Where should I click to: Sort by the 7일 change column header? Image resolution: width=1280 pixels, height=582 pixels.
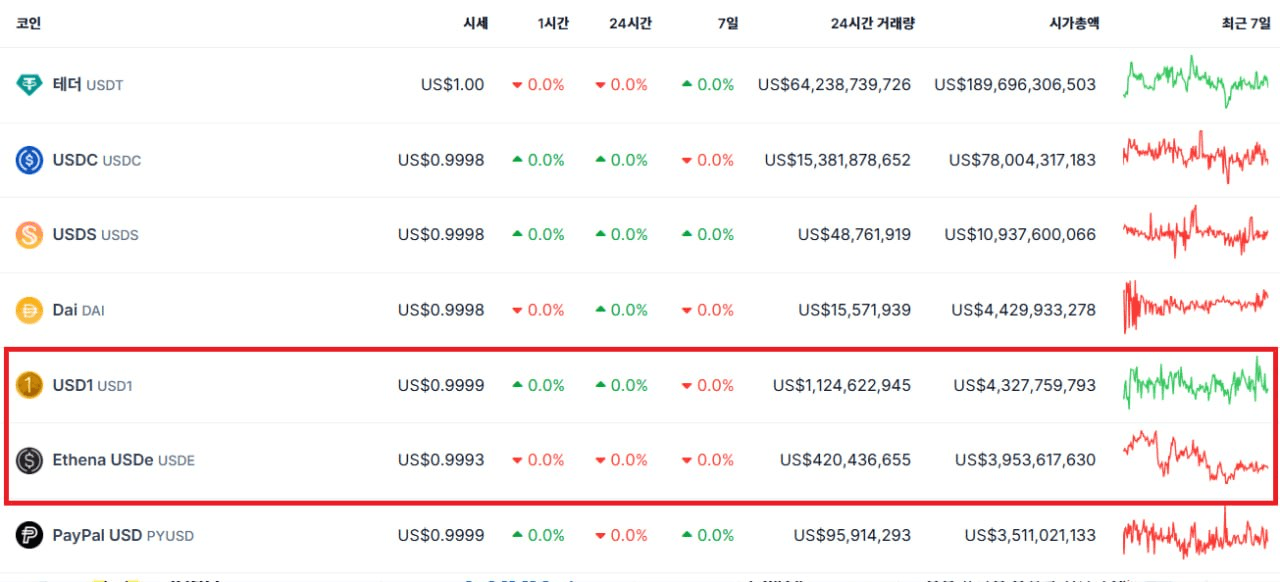(728, 23)
